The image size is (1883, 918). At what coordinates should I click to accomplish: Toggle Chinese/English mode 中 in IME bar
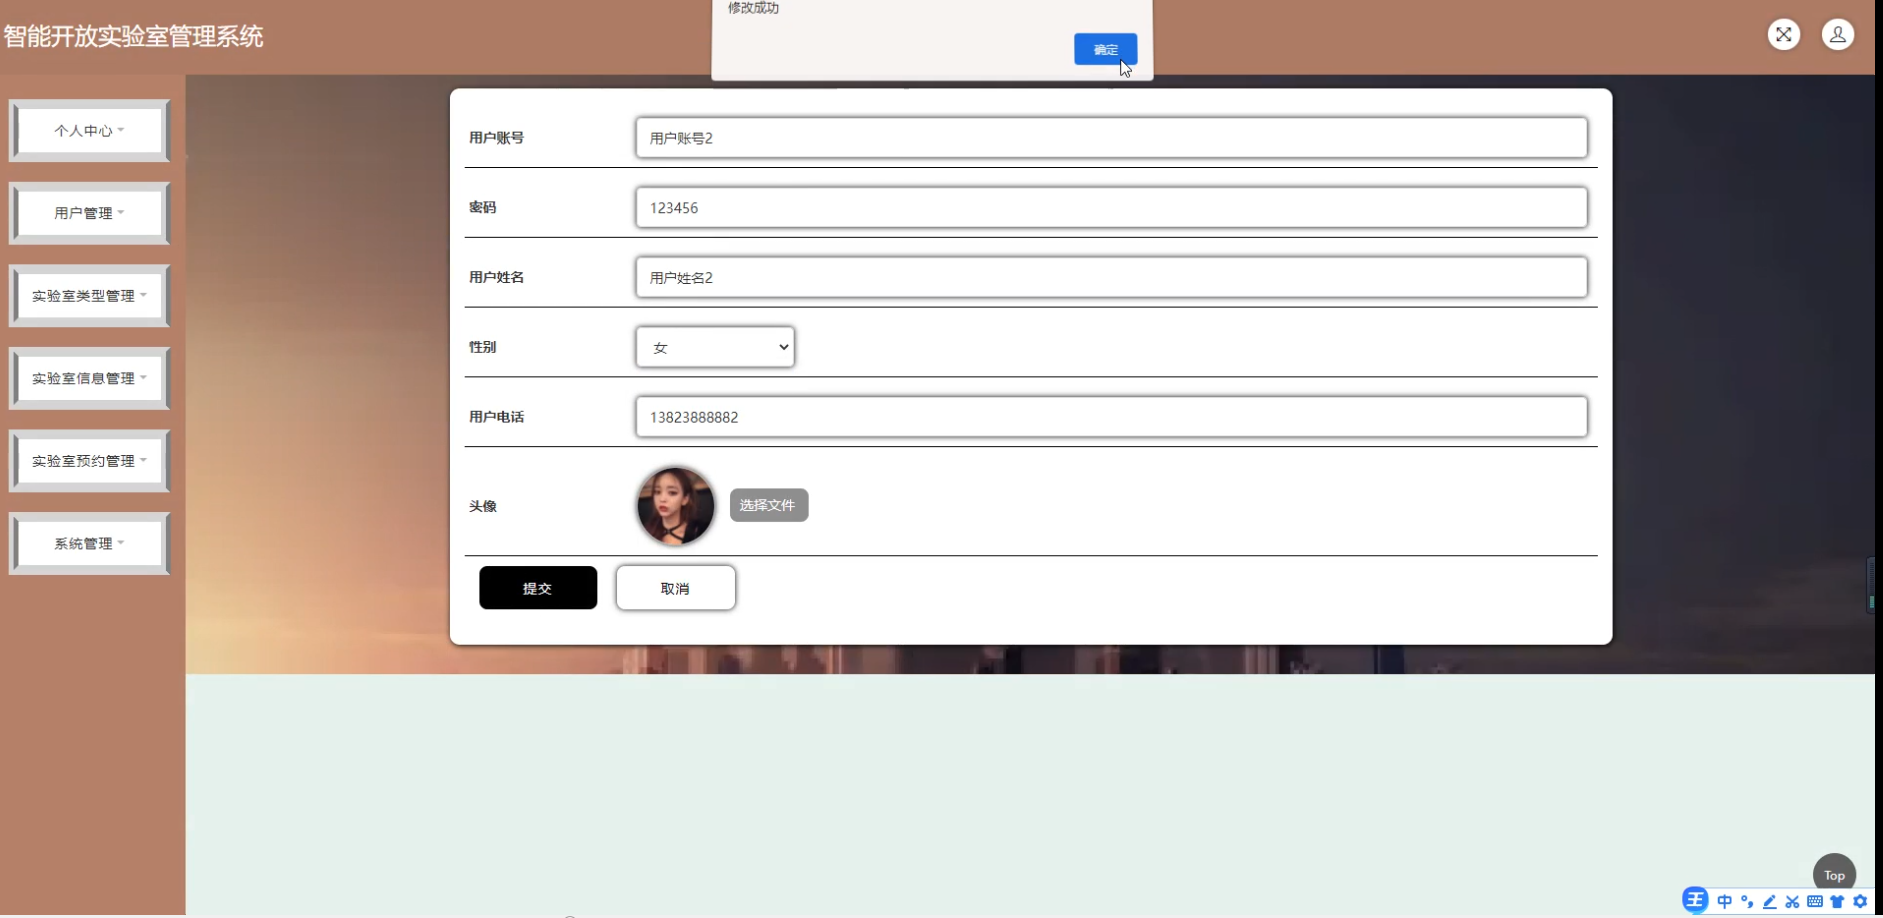click(1724, 902)
